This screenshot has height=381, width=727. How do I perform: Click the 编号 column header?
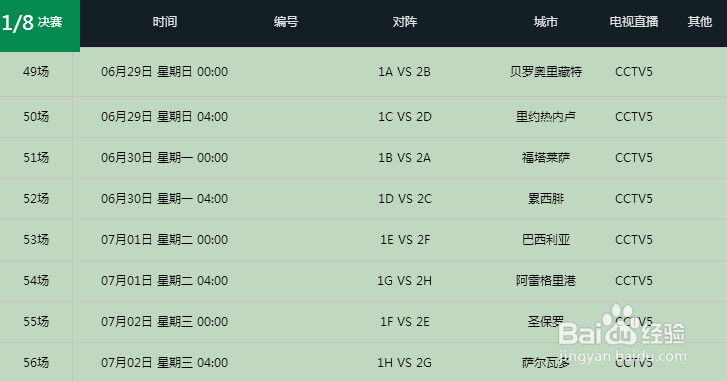click(286, 22)
